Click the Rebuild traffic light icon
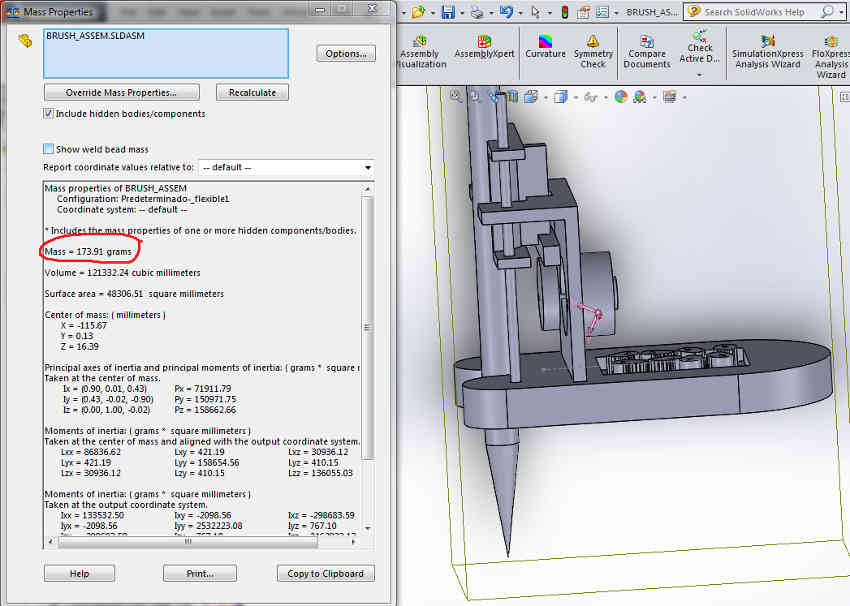850x606 pixels. [x=564, y=12]
